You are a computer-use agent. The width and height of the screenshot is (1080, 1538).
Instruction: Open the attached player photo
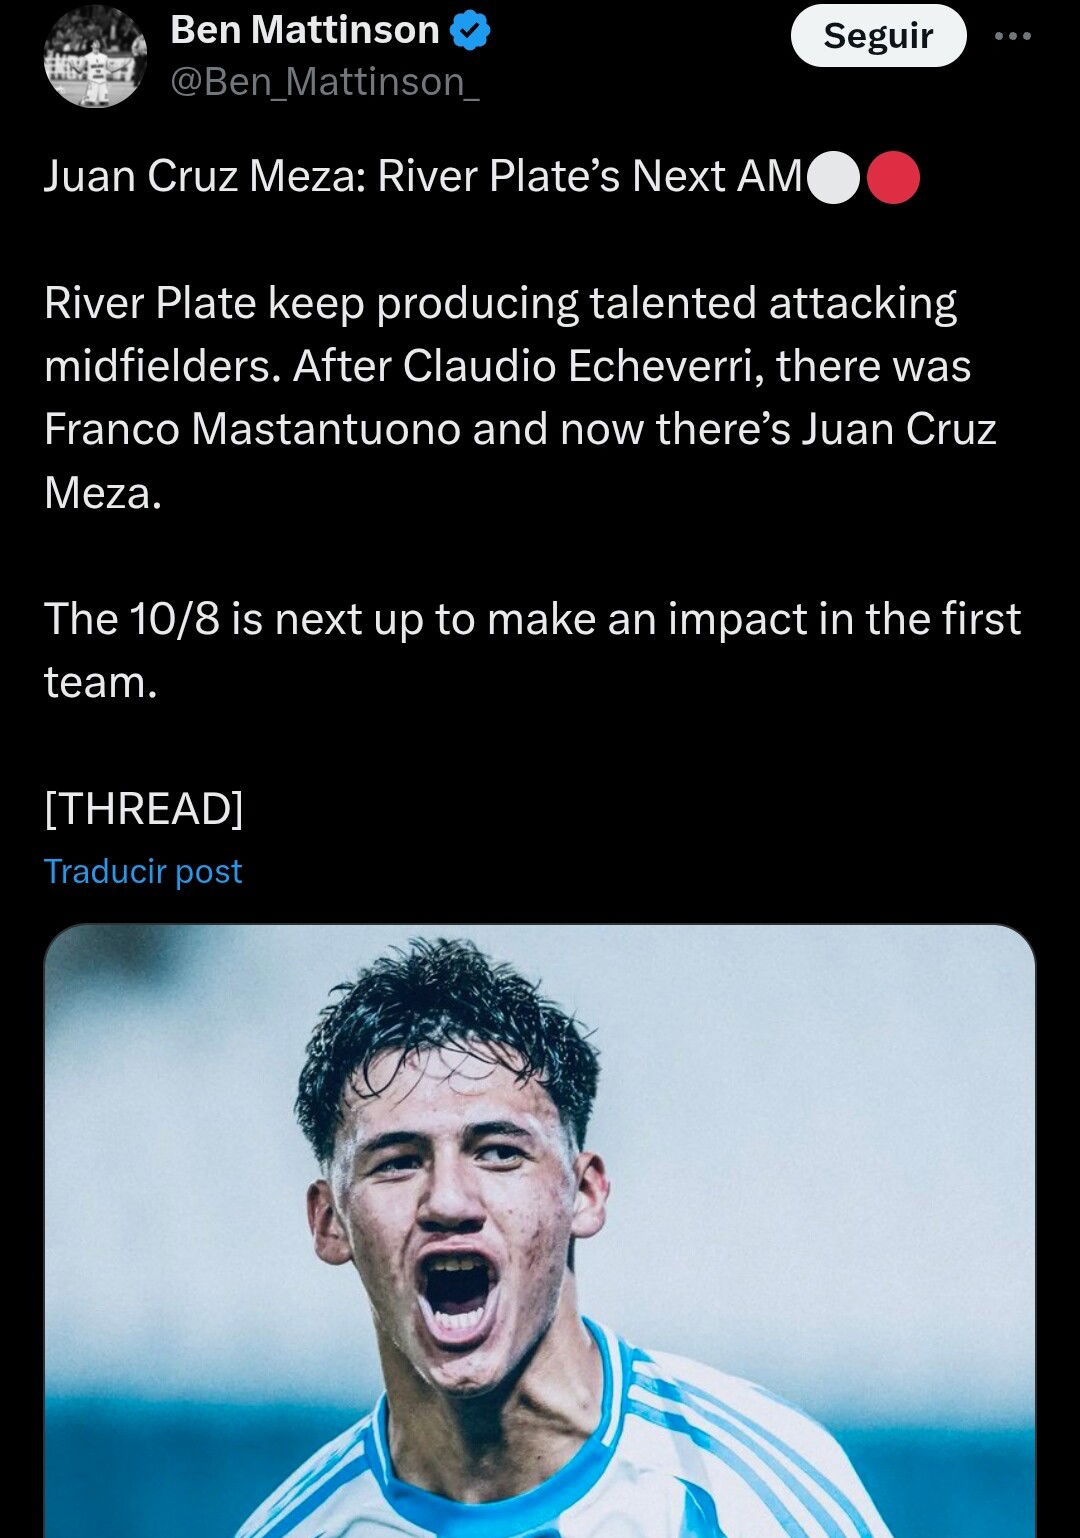click(540, 1231)
